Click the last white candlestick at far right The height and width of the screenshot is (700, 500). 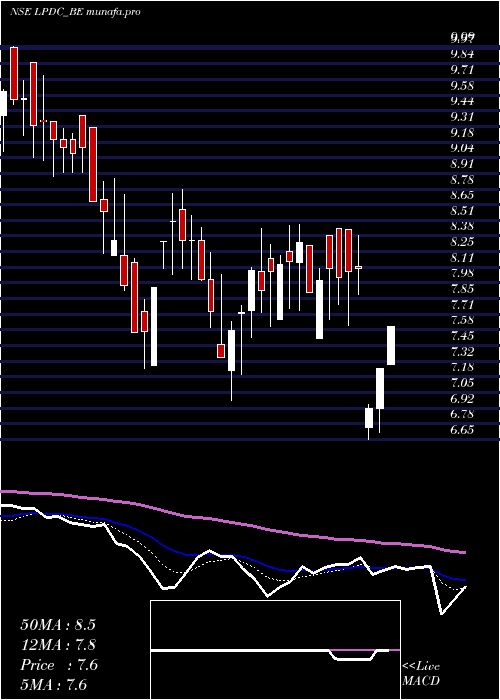tap(391, 346)
